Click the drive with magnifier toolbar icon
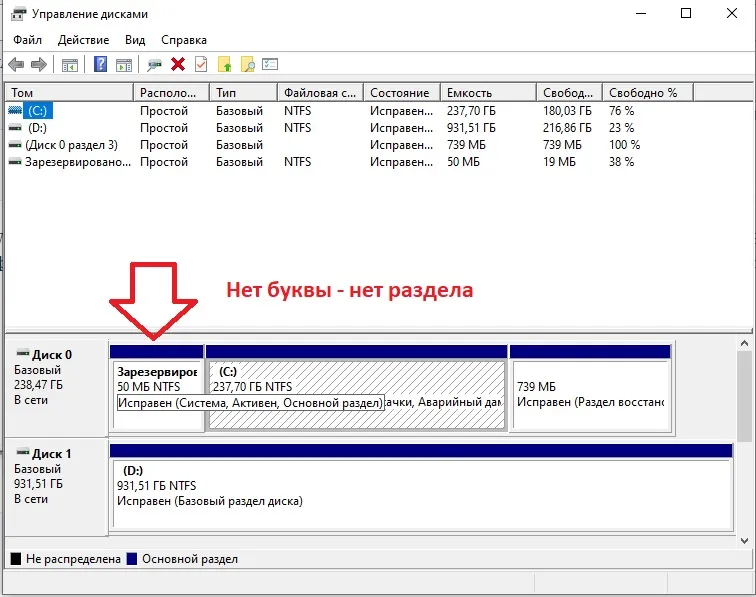Viewport: 756px width, 597px height. pyautogui.click(x=154, y=65)
